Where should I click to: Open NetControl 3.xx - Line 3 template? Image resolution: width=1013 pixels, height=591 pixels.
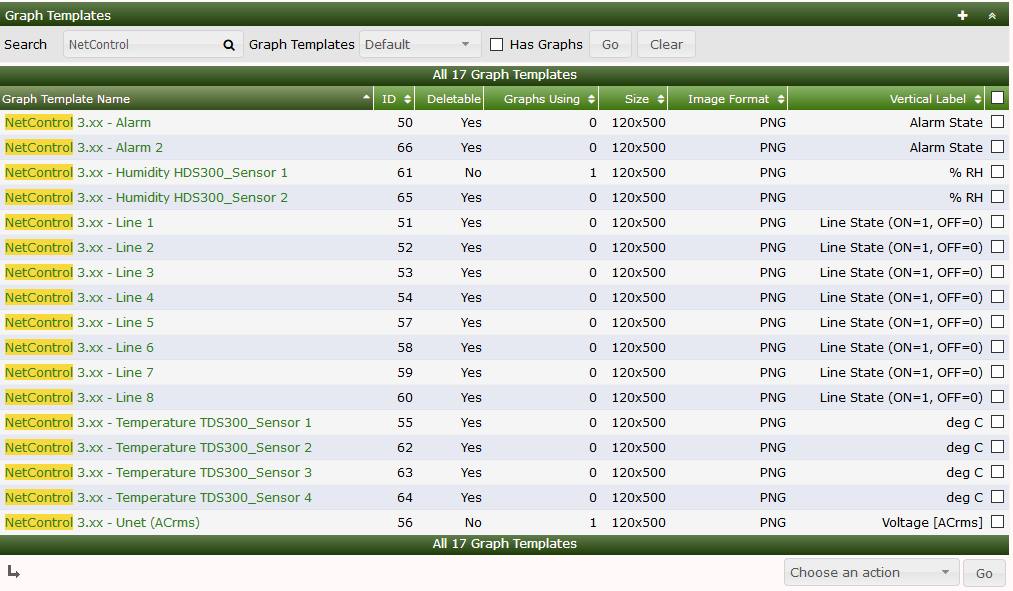79,273
